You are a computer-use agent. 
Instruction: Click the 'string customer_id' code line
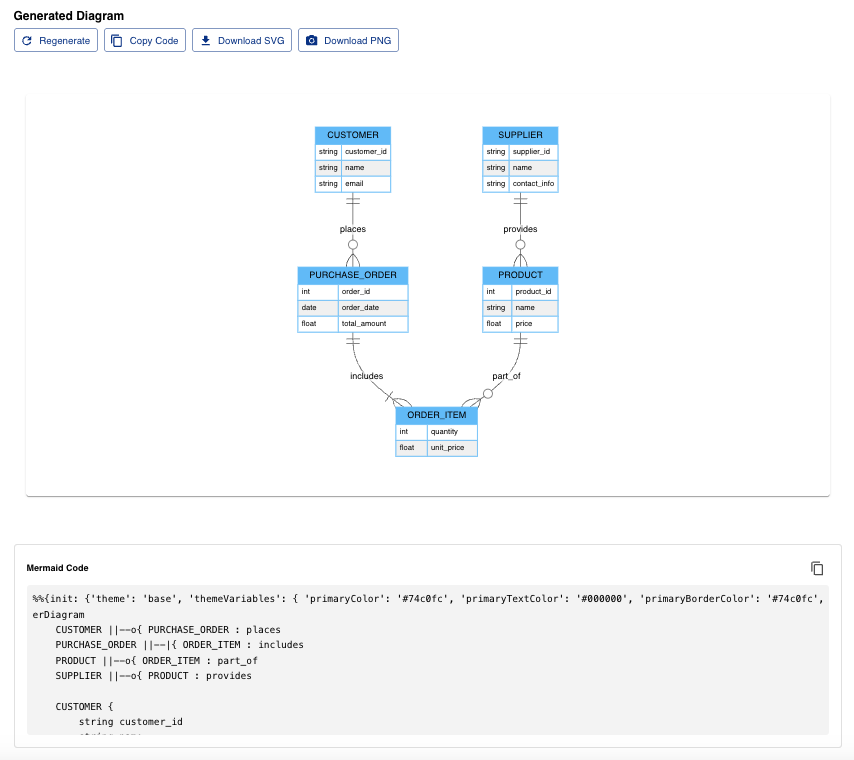click(x=131, y=722)
